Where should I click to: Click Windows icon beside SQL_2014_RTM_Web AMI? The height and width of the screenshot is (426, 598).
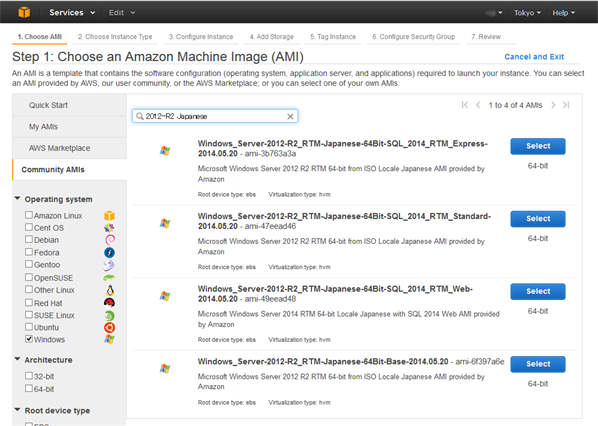[165, 296]
